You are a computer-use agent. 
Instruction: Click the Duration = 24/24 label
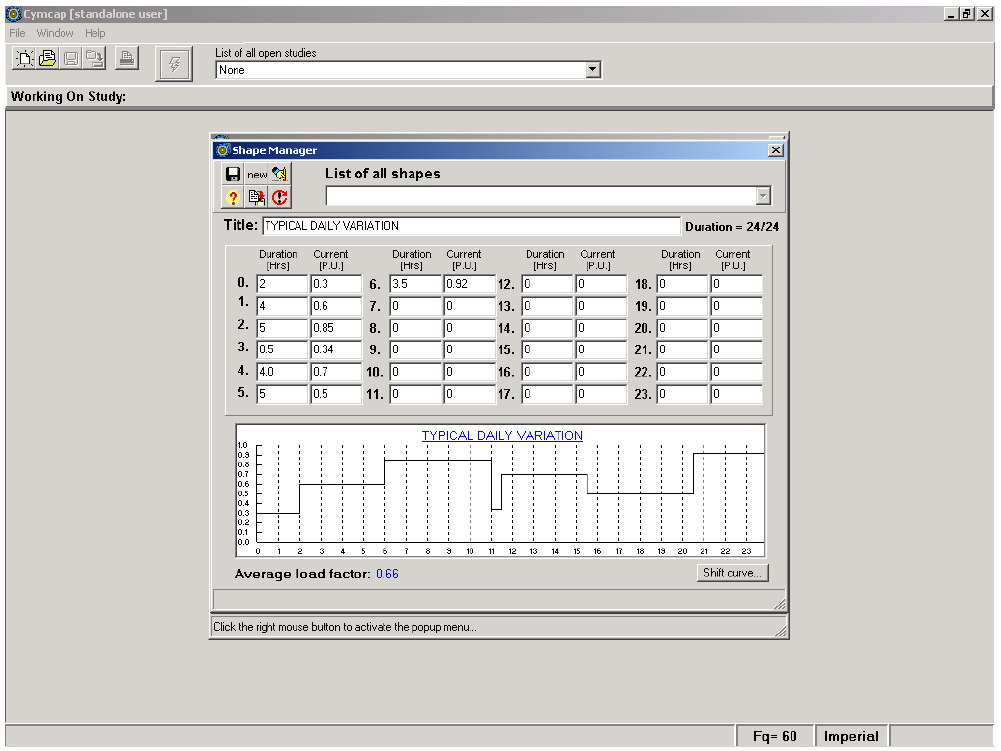(732, 227)
